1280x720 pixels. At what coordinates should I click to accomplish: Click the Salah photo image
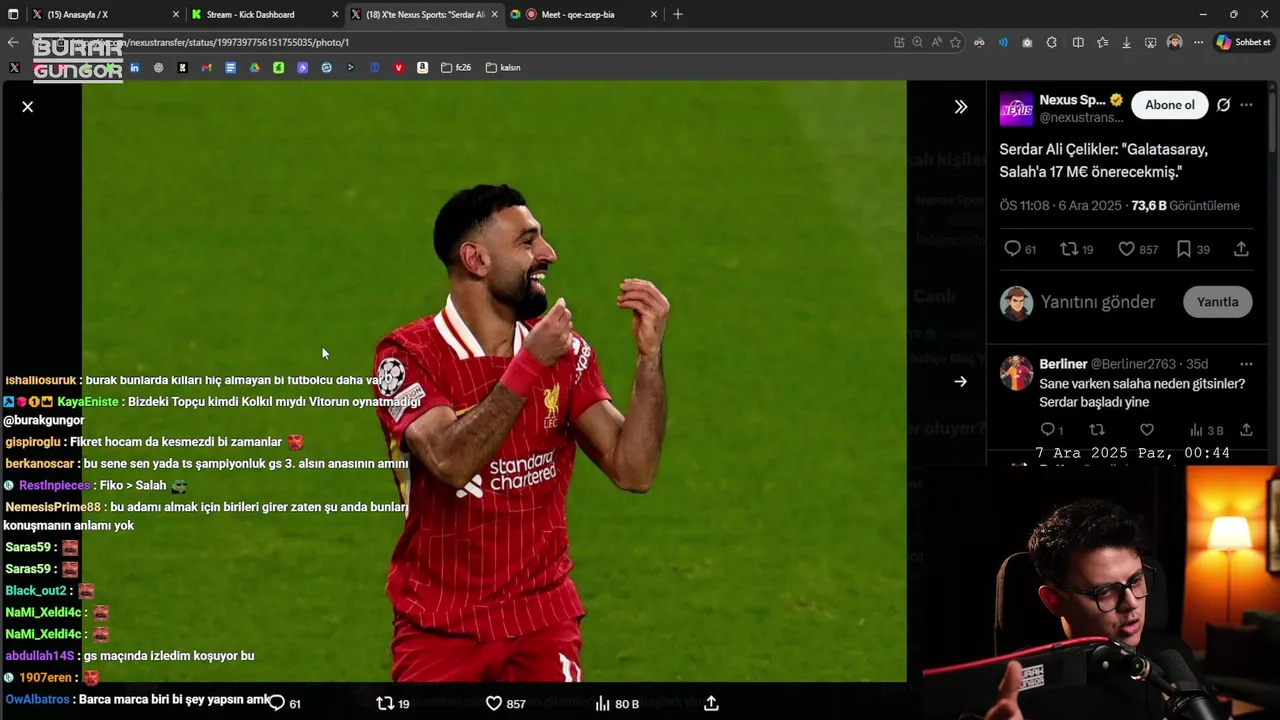coord(494,381)
